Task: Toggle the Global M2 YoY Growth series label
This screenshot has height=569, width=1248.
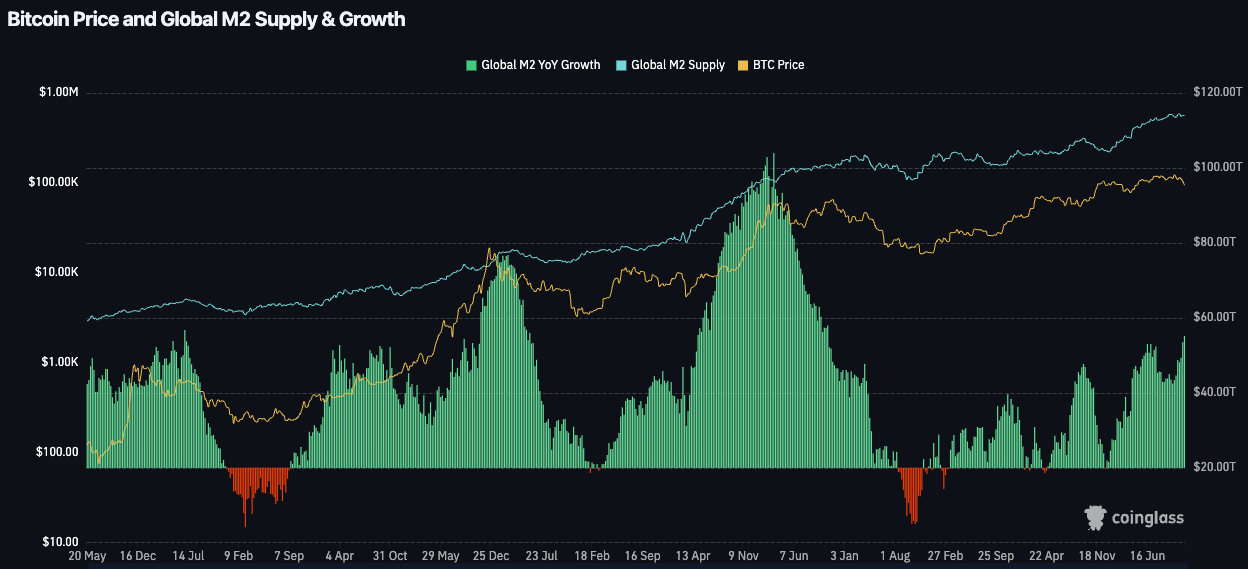Action: click(540, 65)
